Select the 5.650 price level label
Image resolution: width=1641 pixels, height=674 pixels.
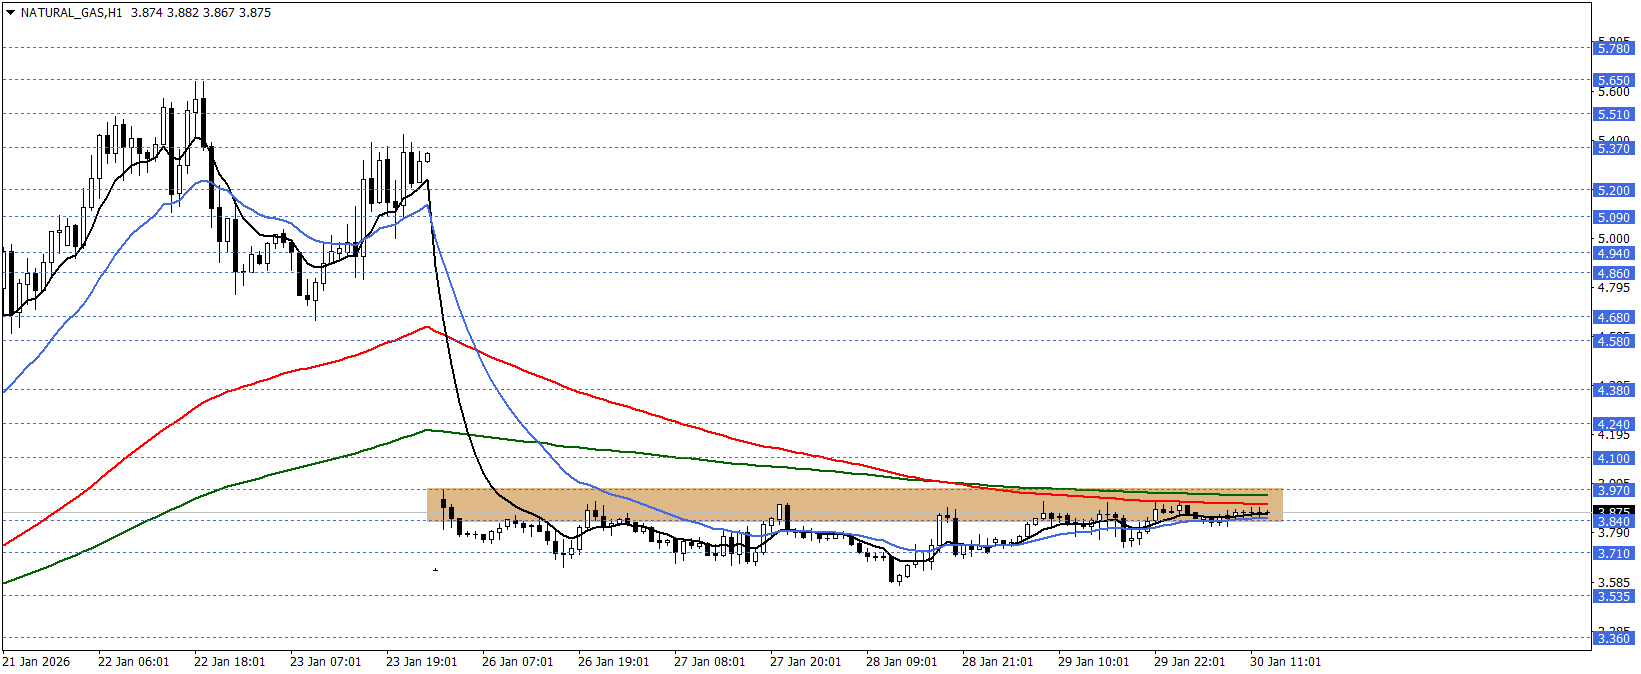tap(1612, 80)
